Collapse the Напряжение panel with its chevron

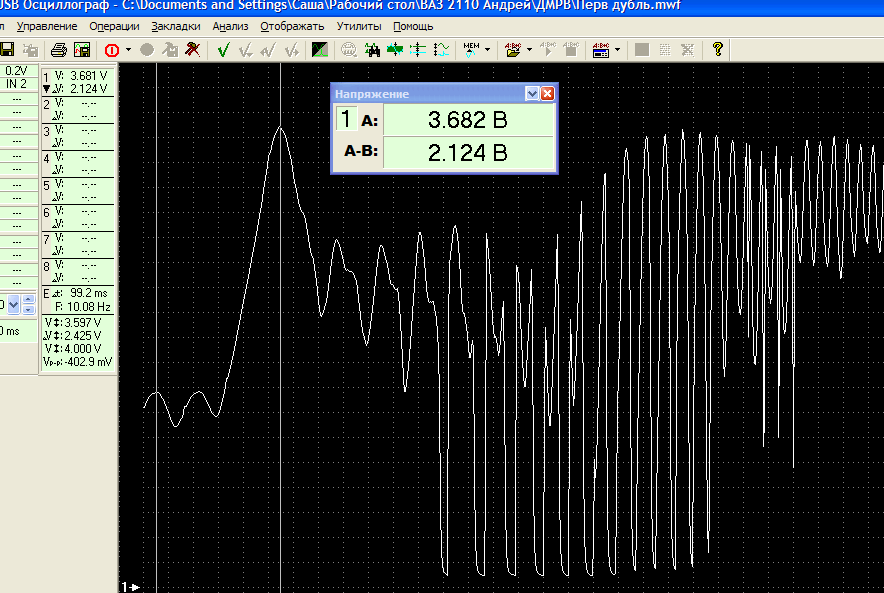pyautogui.click(x=532, y=94)
